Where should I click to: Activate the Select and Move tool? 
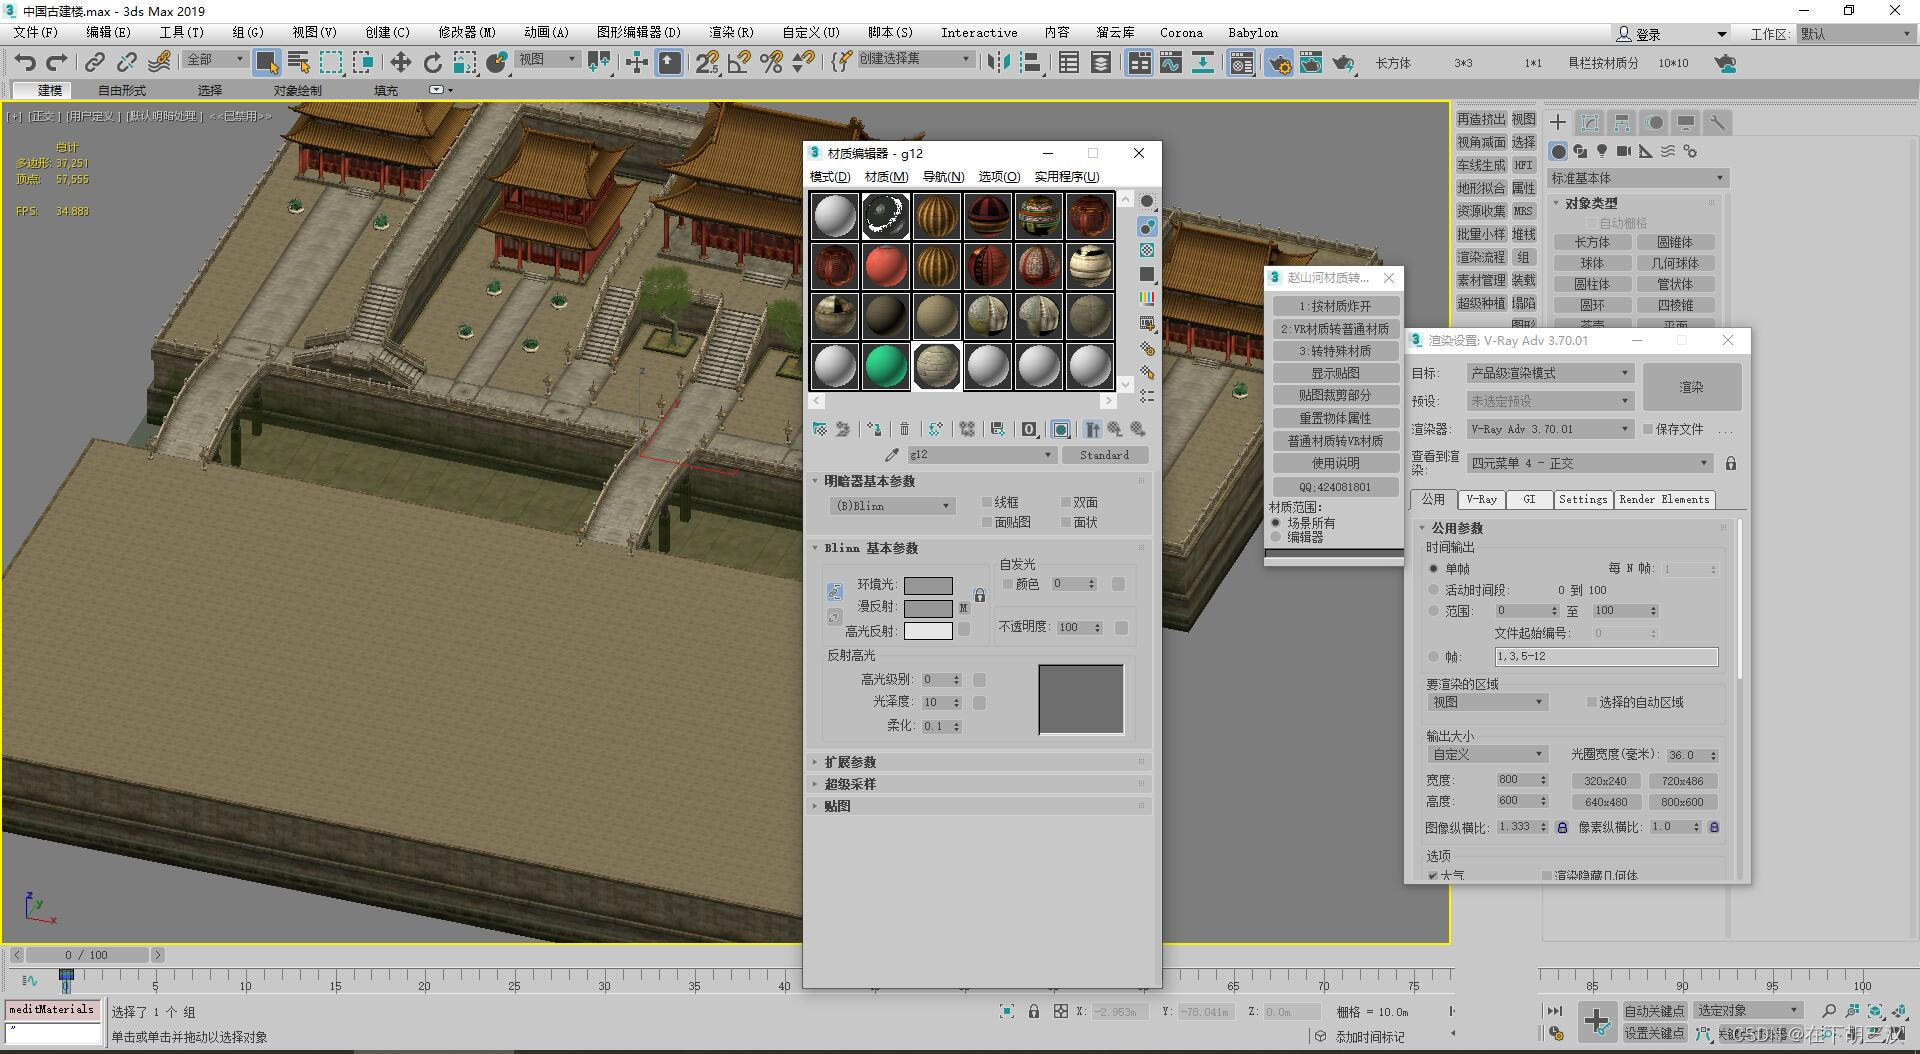pos(400,62)
